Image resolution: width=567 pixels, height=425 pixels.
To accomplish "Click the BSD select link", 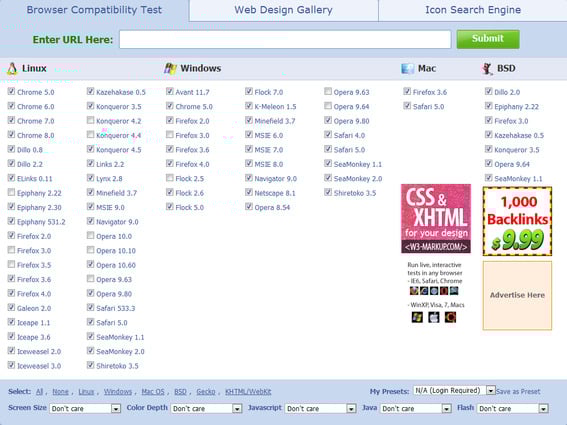I will pos(180,392).
